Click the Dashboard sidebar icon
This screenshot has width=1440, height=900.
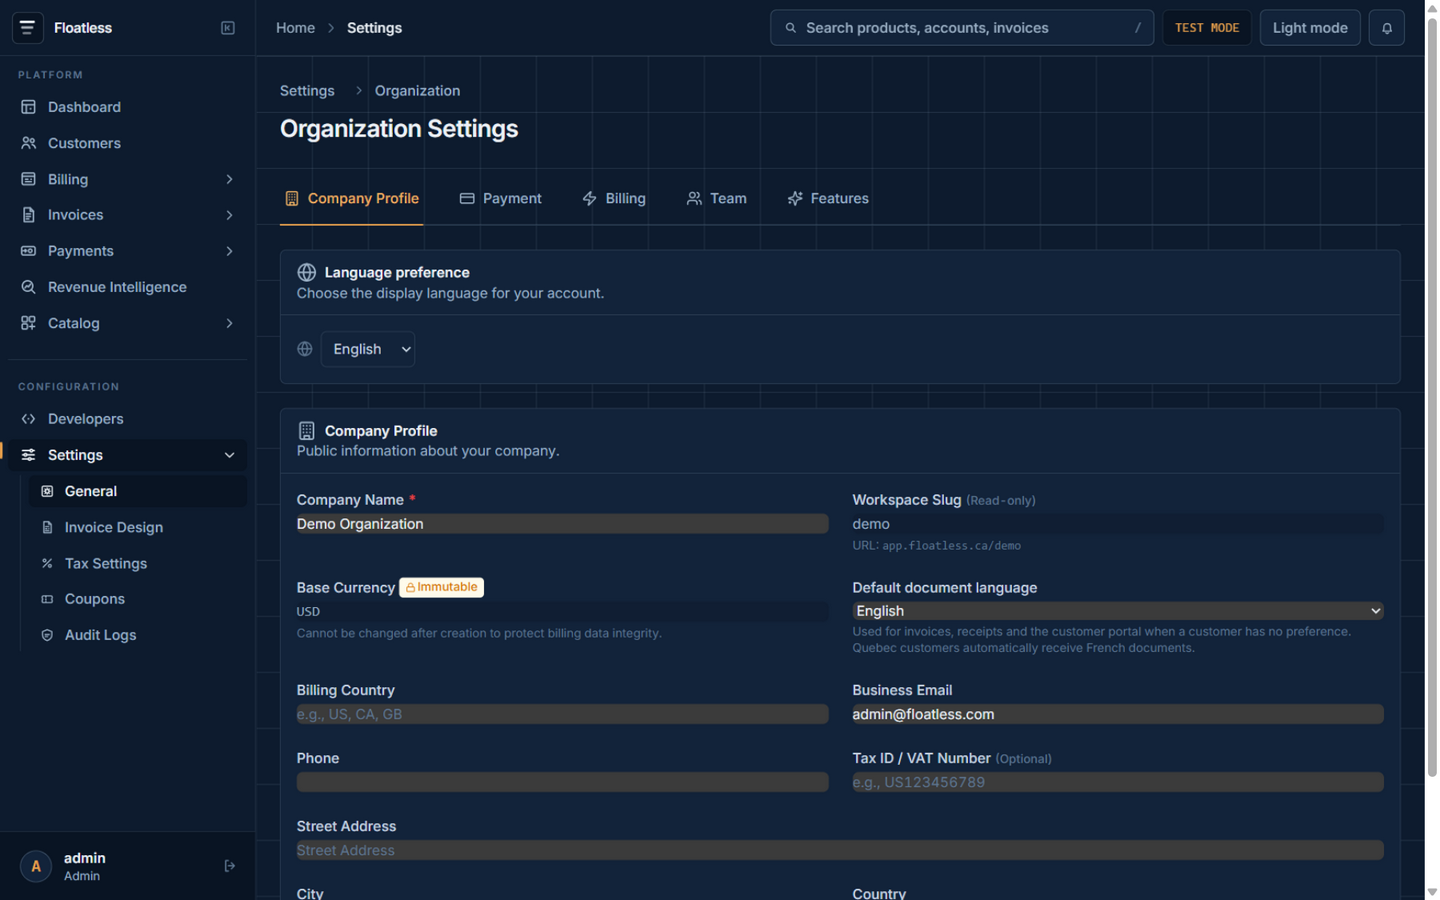click(x=28, y=107)
